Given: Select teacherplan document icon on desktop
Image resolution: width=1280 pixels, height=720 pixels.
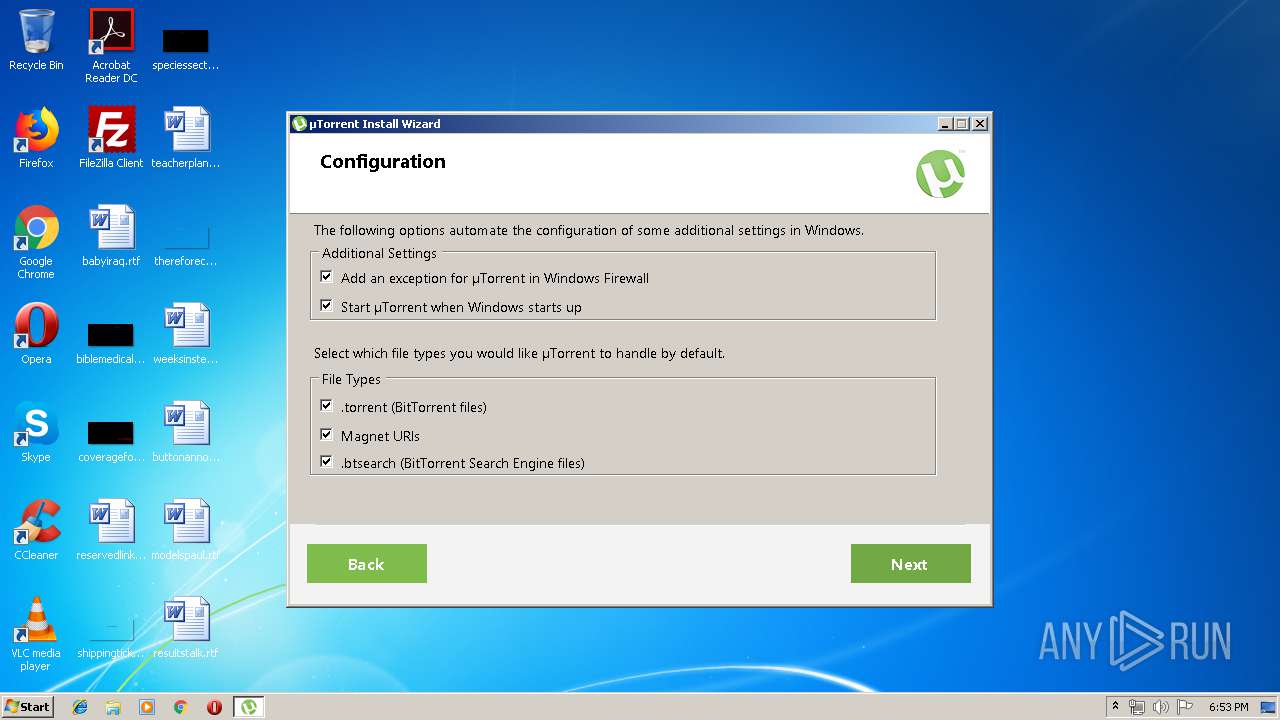Looking at the screenshot, I should pyautogui.click(x=186, y=138).
